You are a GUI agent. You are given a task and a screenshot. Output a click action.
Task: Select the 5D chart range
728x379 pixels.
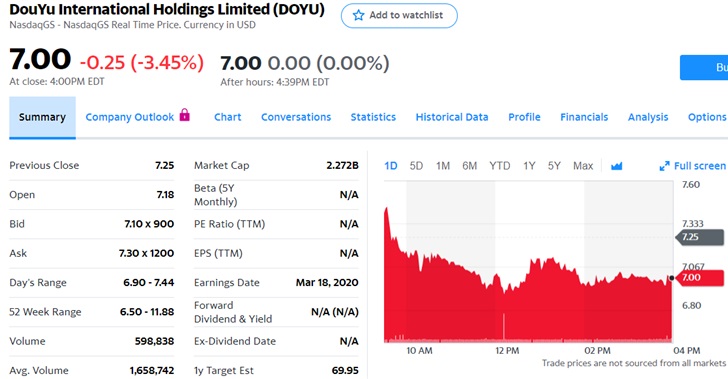tap(416, 166)
